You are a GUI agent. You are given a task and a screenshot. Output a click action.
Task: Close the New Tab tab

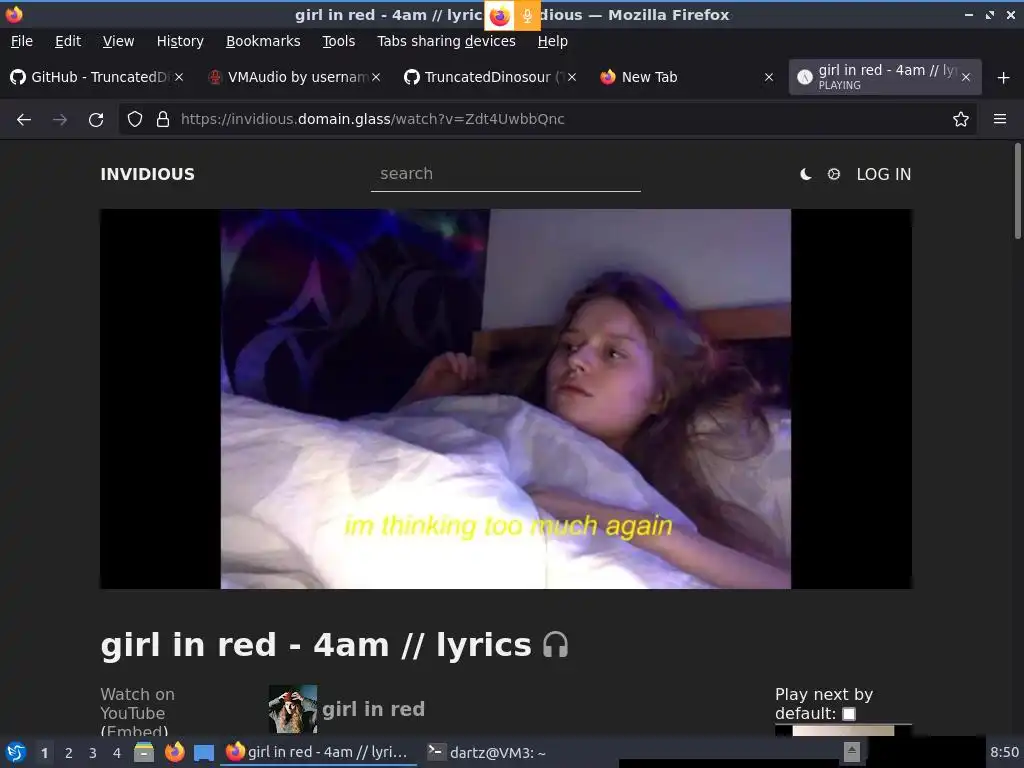[769, 77]
